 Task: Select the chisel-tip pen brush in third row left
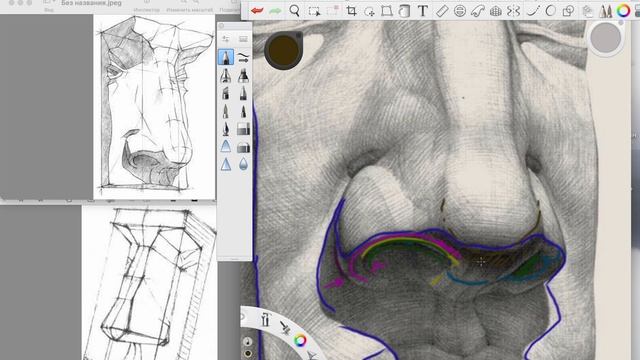[226, 93]
